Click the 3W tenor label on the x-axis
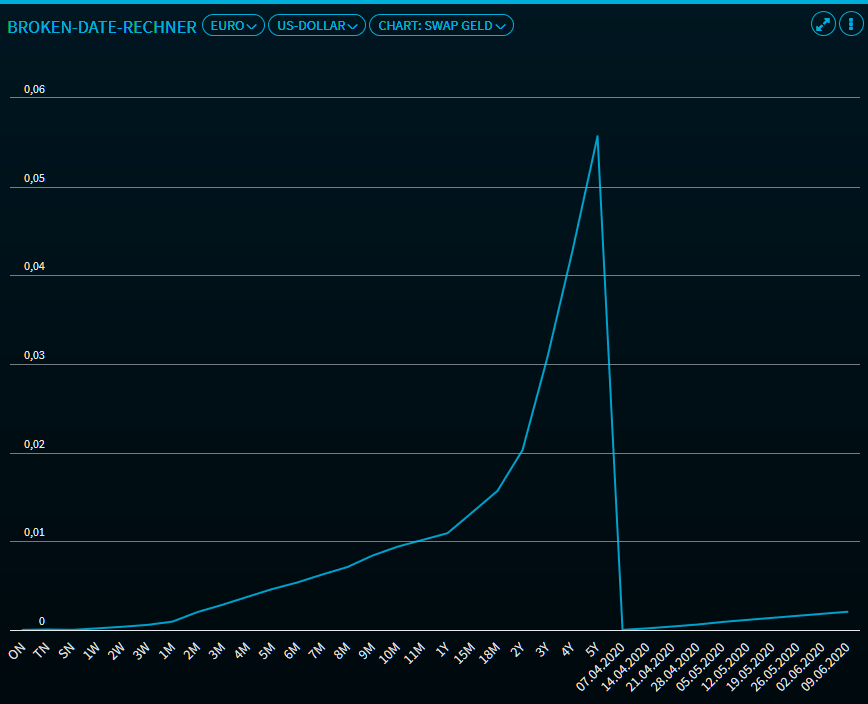This screenshot has height=704, width=868. tap(142, 651)
